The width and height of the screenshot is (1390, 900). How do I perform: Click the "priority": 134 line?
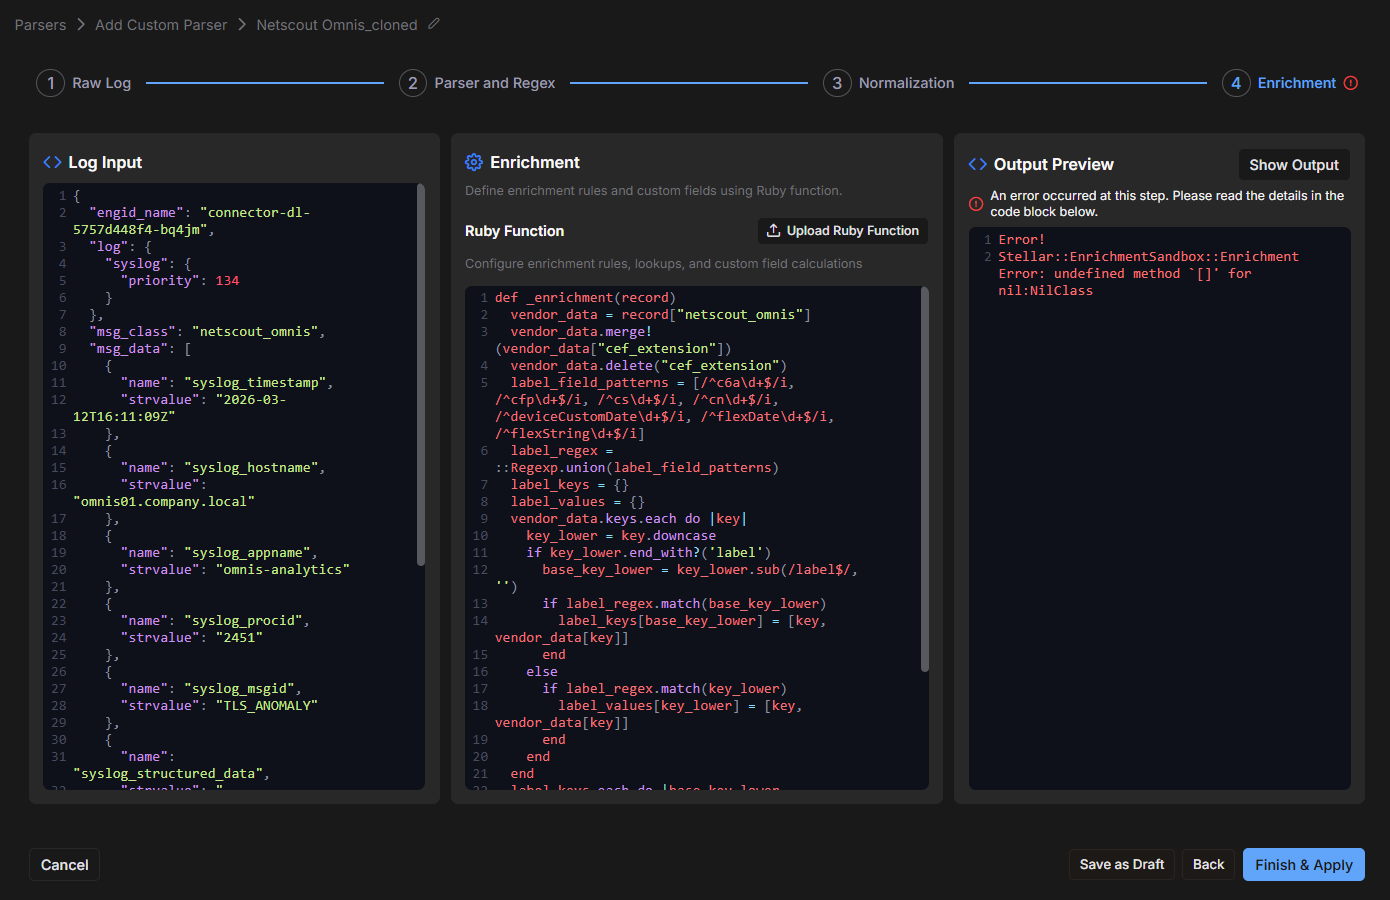click(x=180, y=280)
